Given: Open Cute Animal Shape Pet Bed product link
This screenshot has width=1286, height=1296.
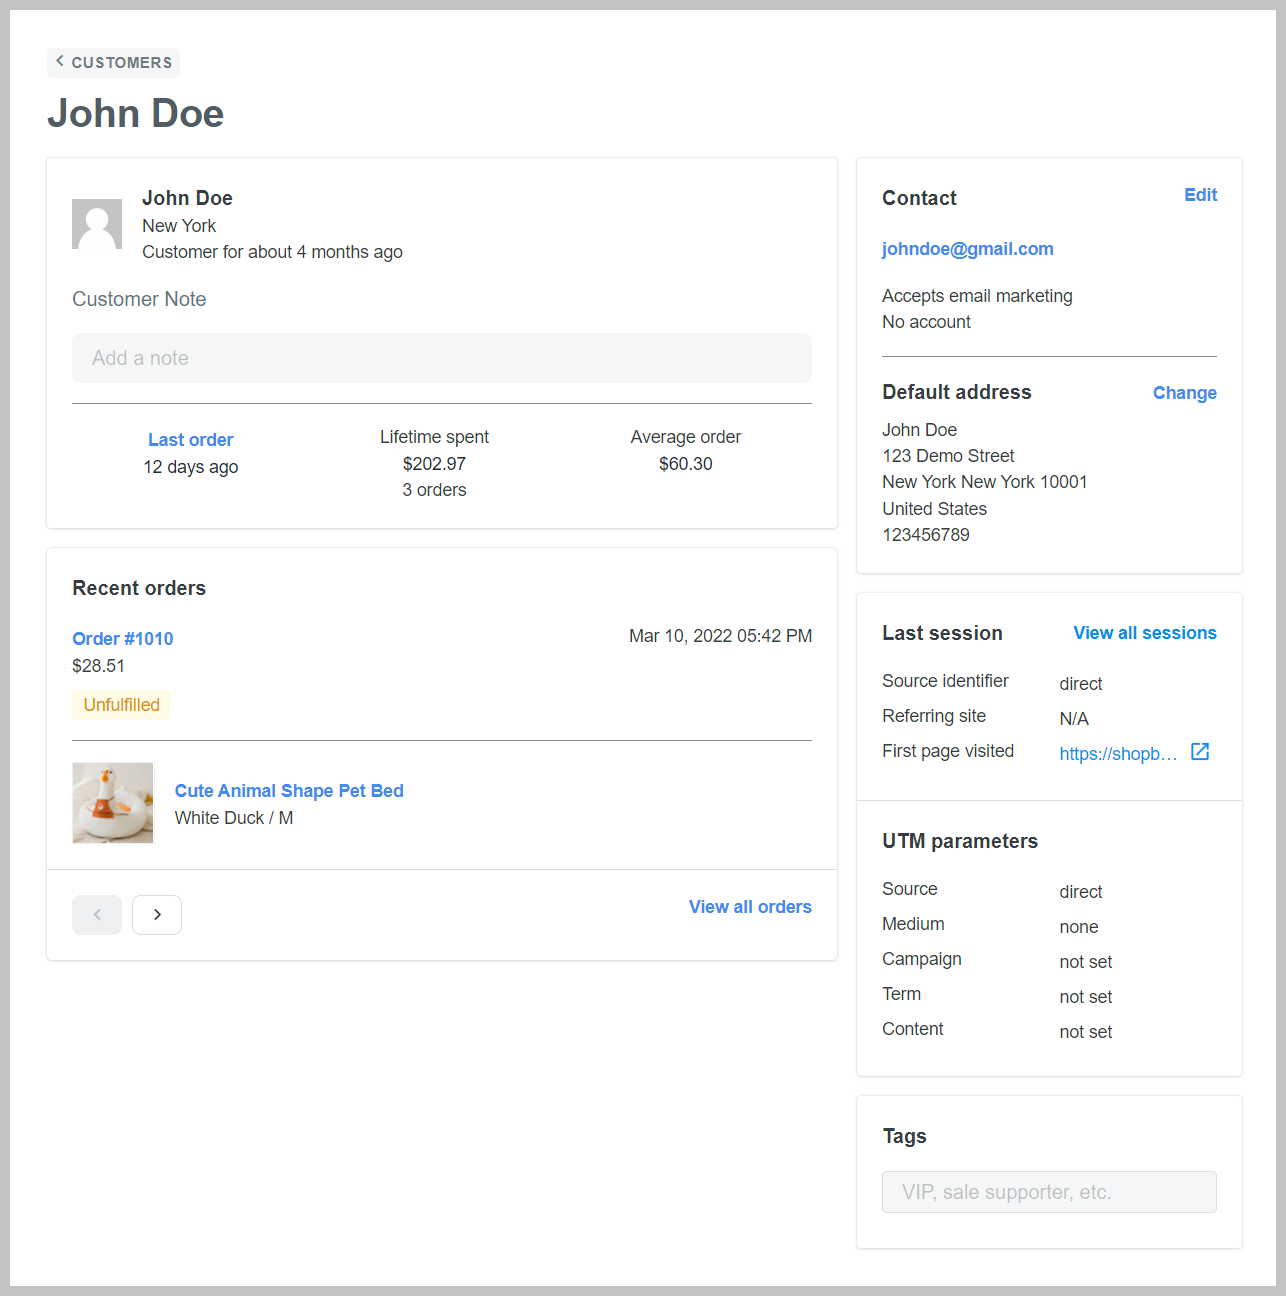Looking at the screenshot, I should pyautogui.click(x=289, y=791).
